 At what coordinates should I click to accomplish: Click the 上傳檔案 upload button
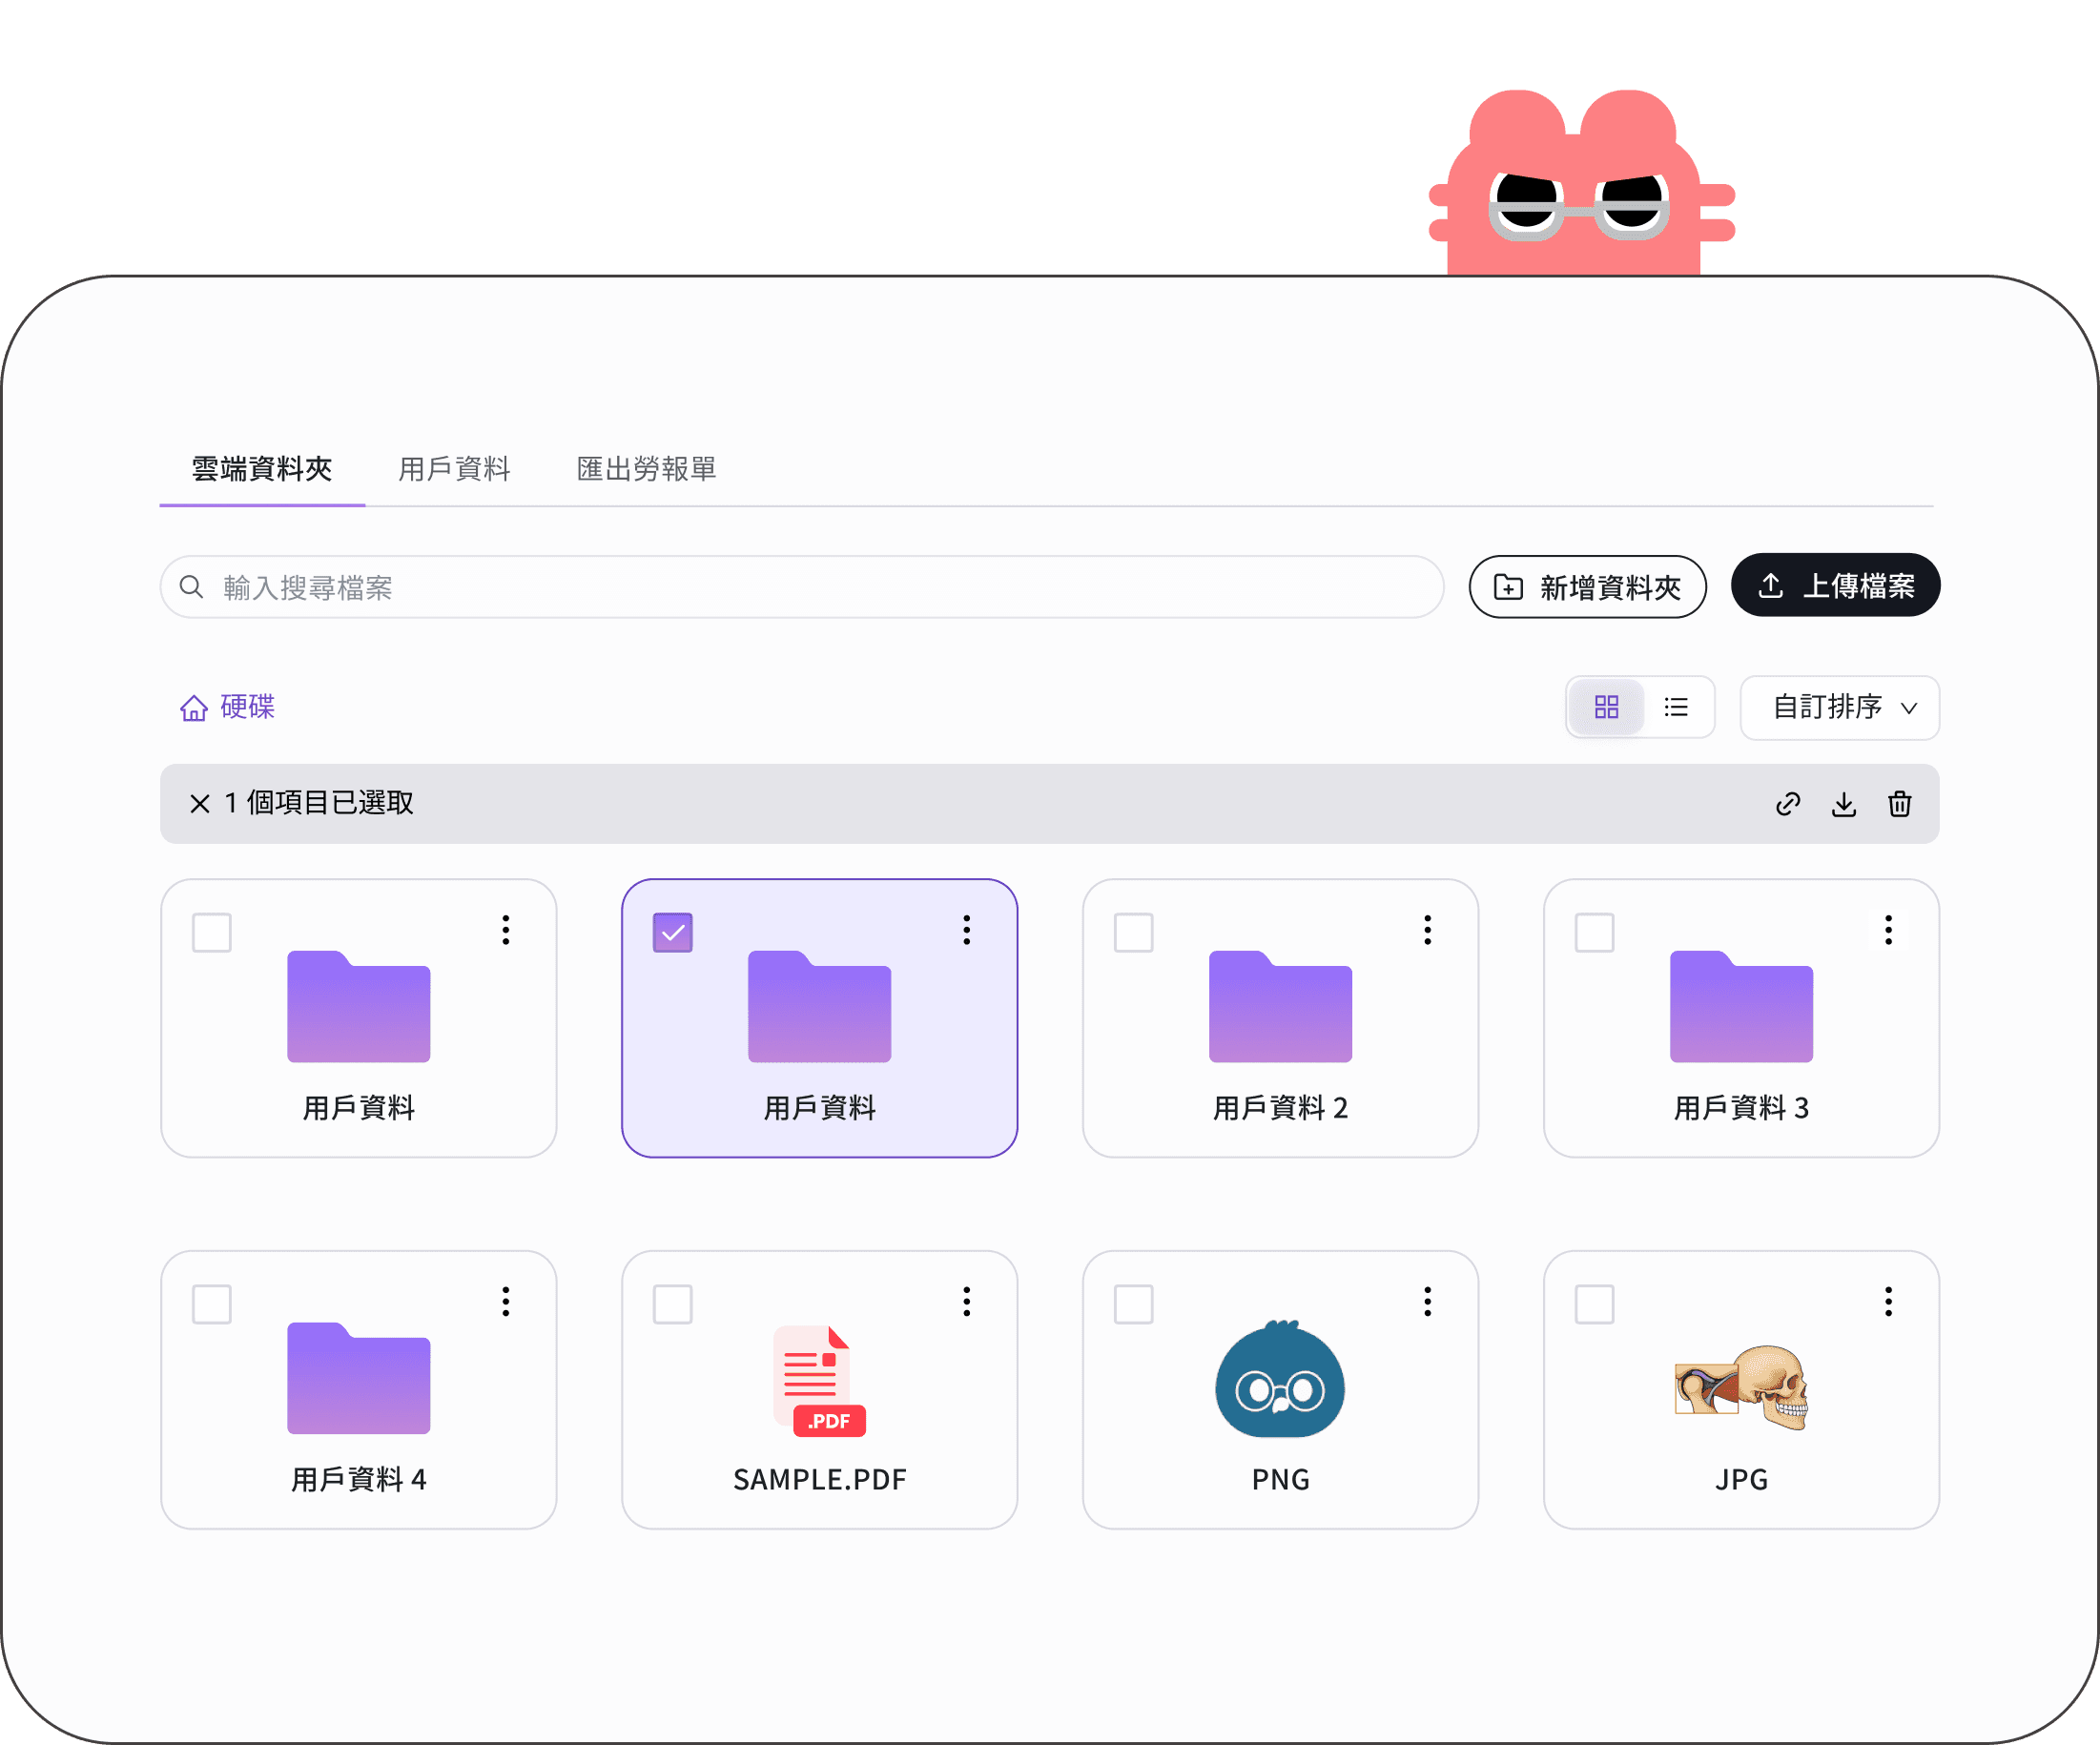[1834, 585]
